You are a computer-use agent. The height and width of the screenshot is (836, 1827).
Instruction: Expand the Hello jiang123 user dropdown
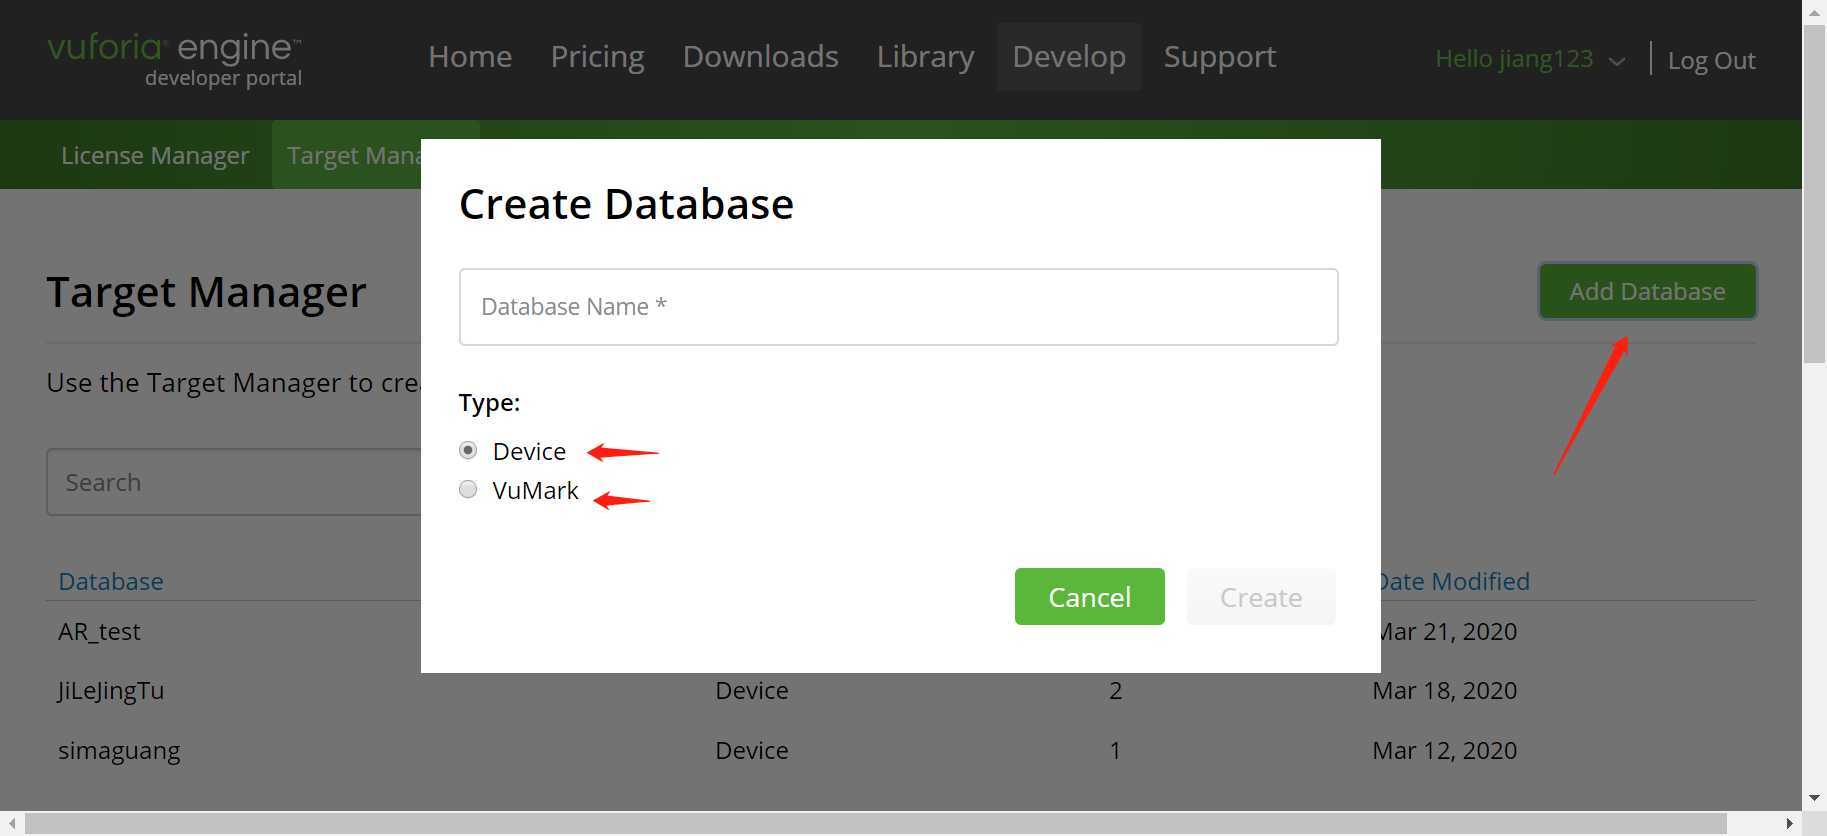1529,59
